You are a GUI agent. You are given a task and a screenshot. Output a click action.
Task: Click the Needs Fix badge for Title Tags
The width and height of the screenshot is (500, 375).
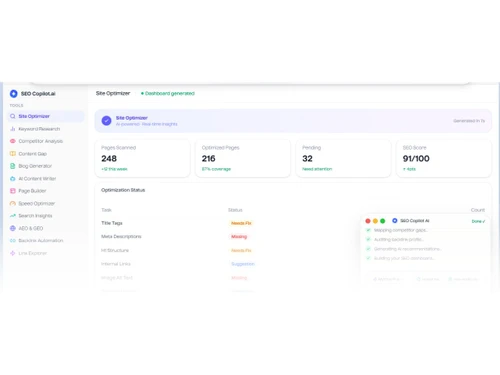(241, 223)
